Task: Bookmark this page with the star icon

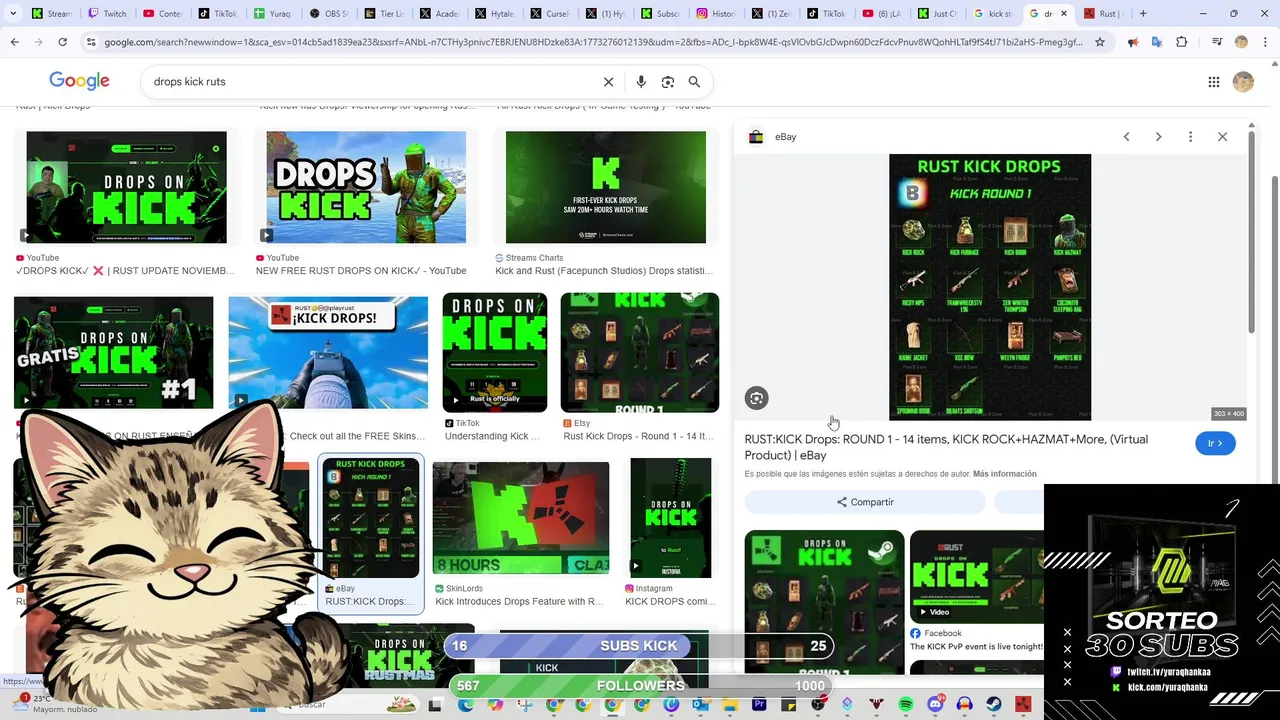Action: [x=1100, y=42]
